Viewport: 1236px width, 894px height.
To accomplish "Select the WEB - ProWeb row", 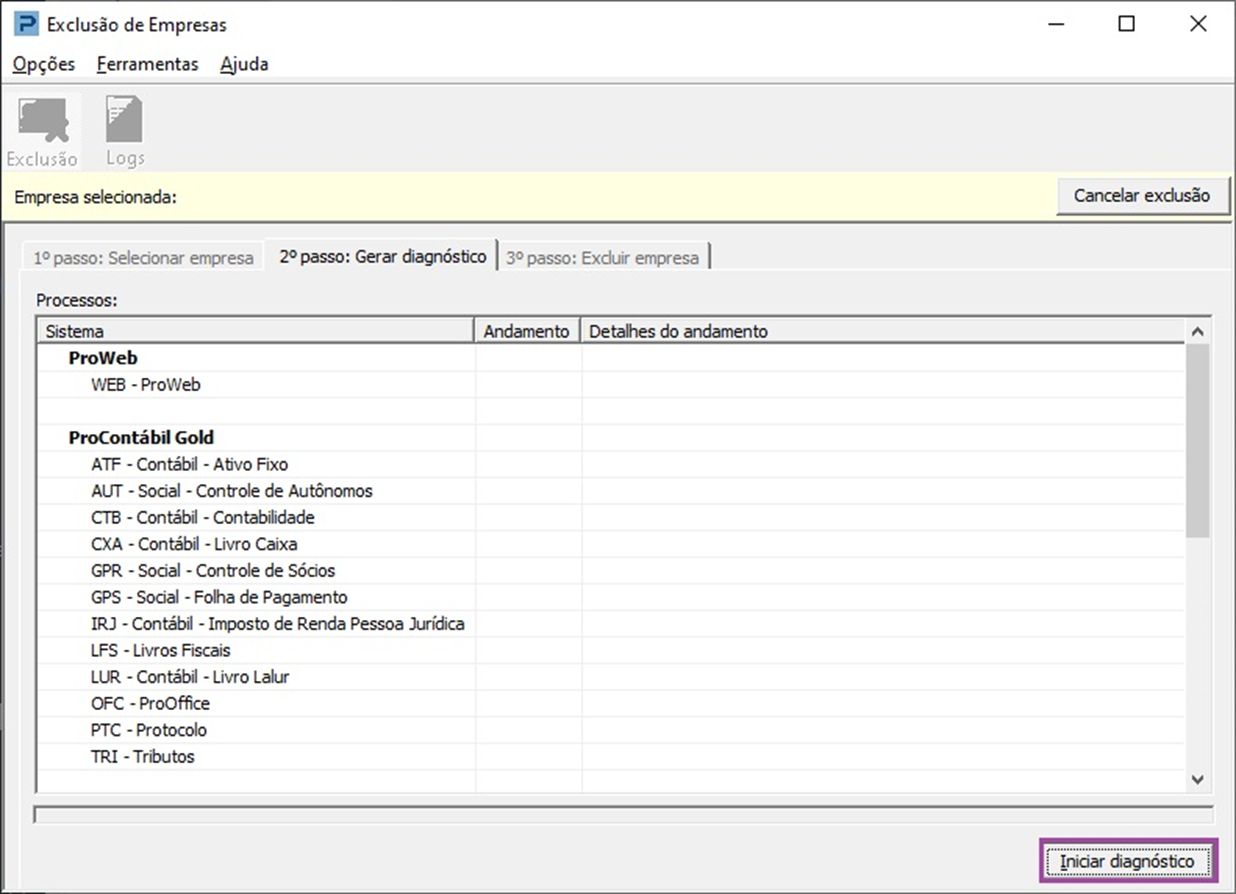I will coord(611,384).
